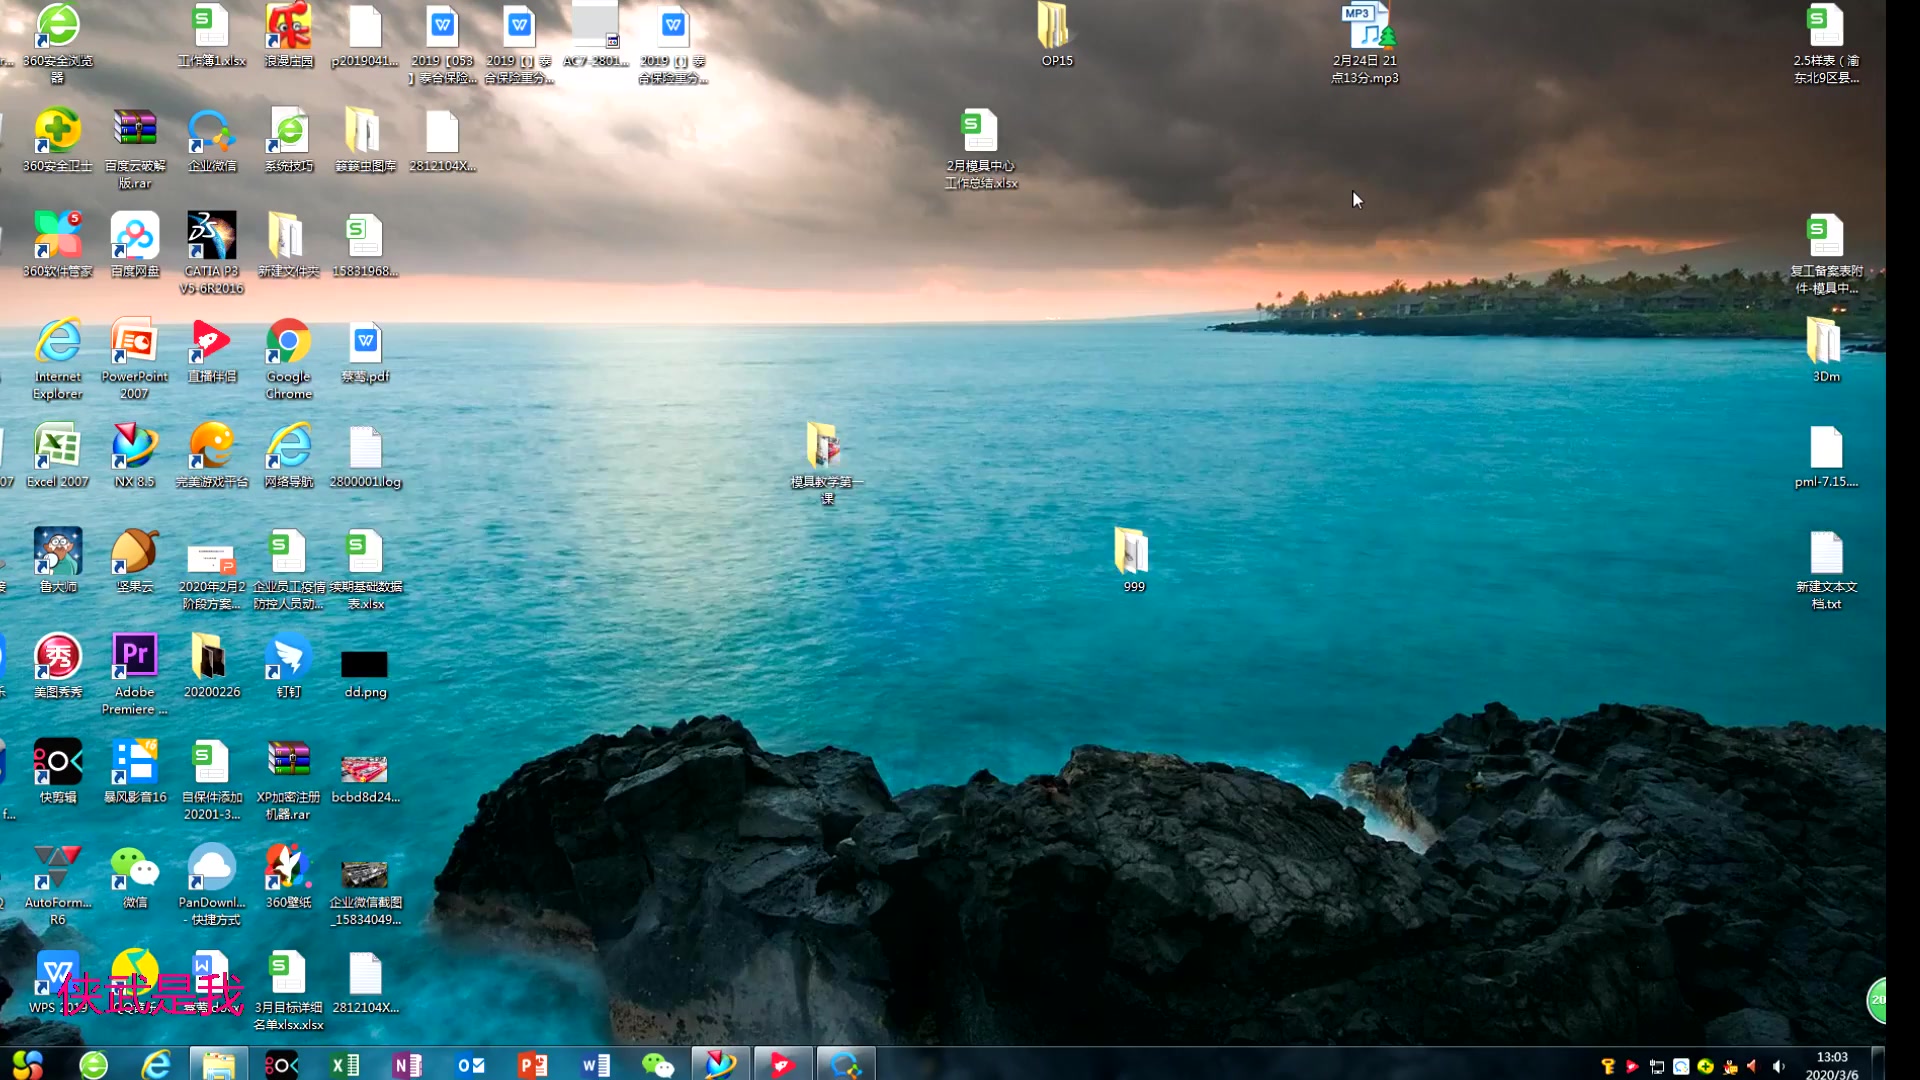
Task: Select the 2.5样表 spreadsheet file
Action: click(x=1826, y=43)
